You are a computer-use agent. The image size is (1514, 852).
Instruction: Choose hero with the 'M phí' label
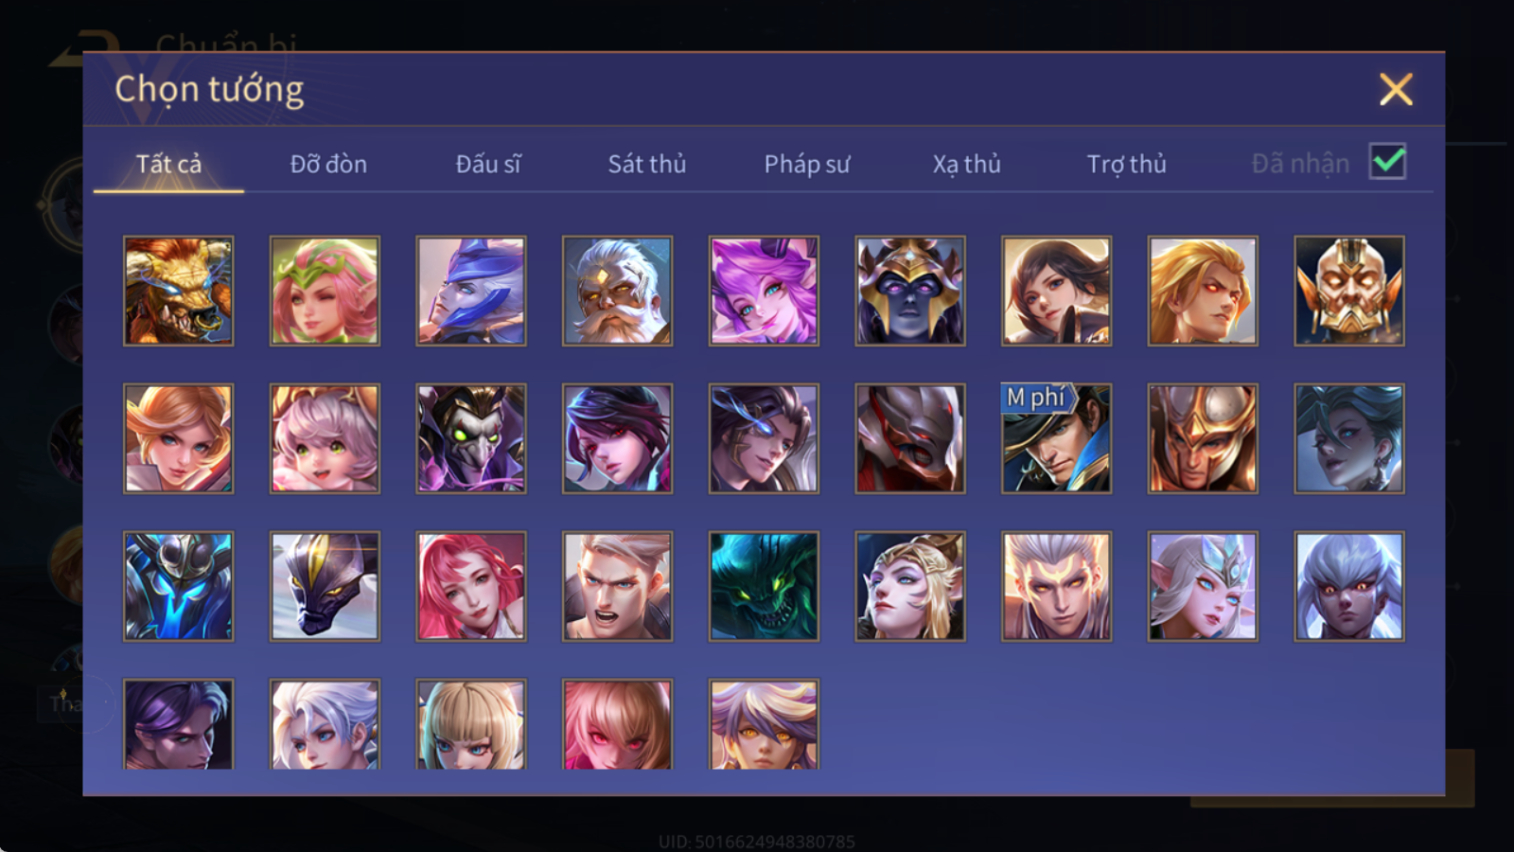pyautogui.click(x=1056, y=439)
